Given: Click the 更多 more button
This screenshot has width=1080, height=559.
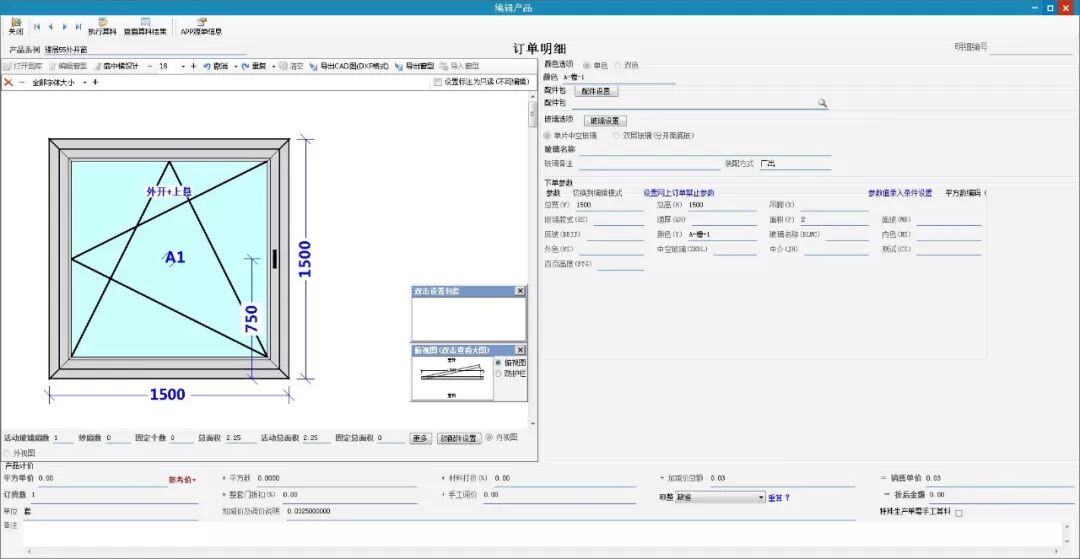Looking at the screenshot, I should [x=421, y=439].
